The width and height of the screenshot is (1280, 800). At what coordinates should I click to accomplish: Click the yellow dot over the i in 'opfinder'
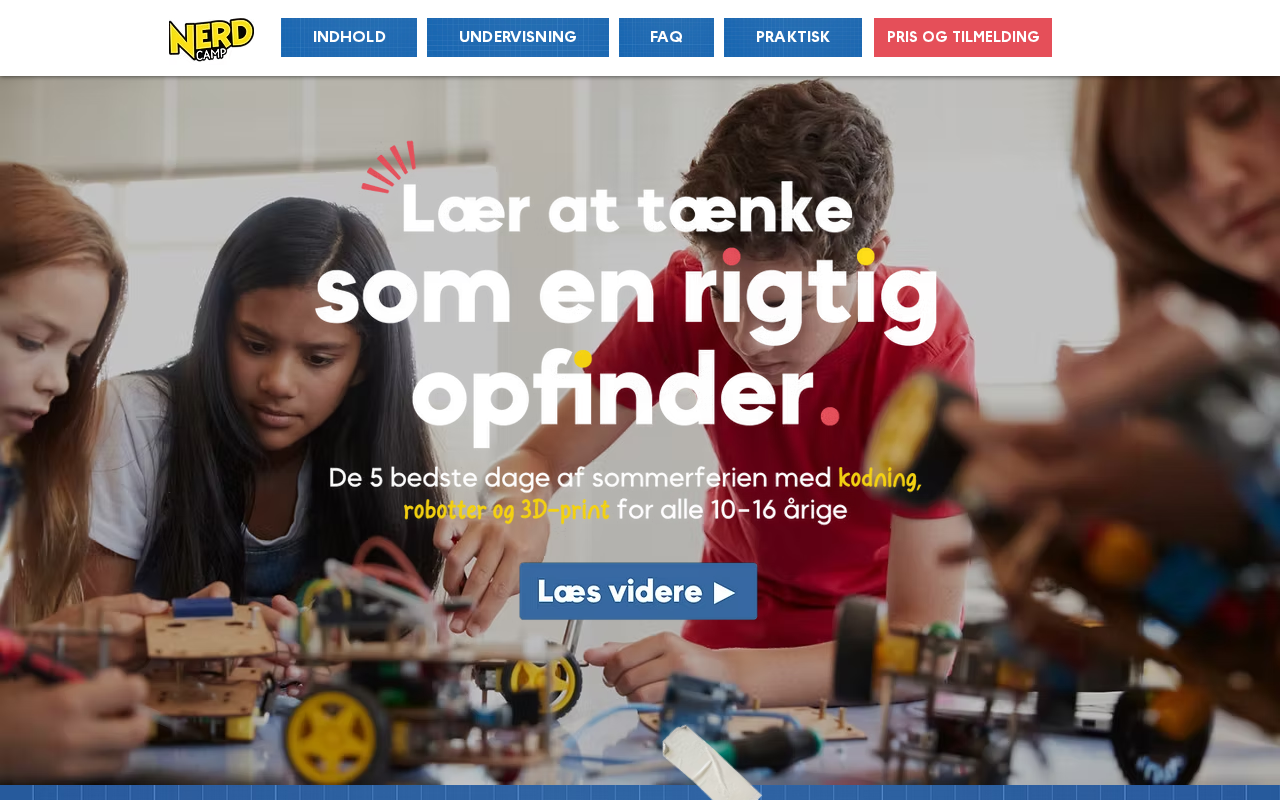pos(583,359)
